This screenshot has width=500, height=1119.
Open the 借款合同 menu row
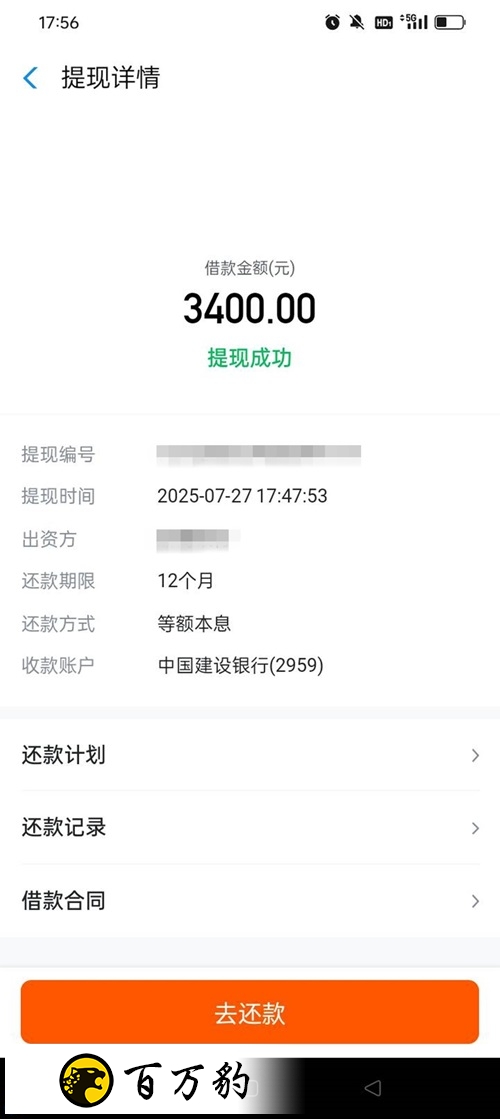pyautogui.click(x=250, y=901)
